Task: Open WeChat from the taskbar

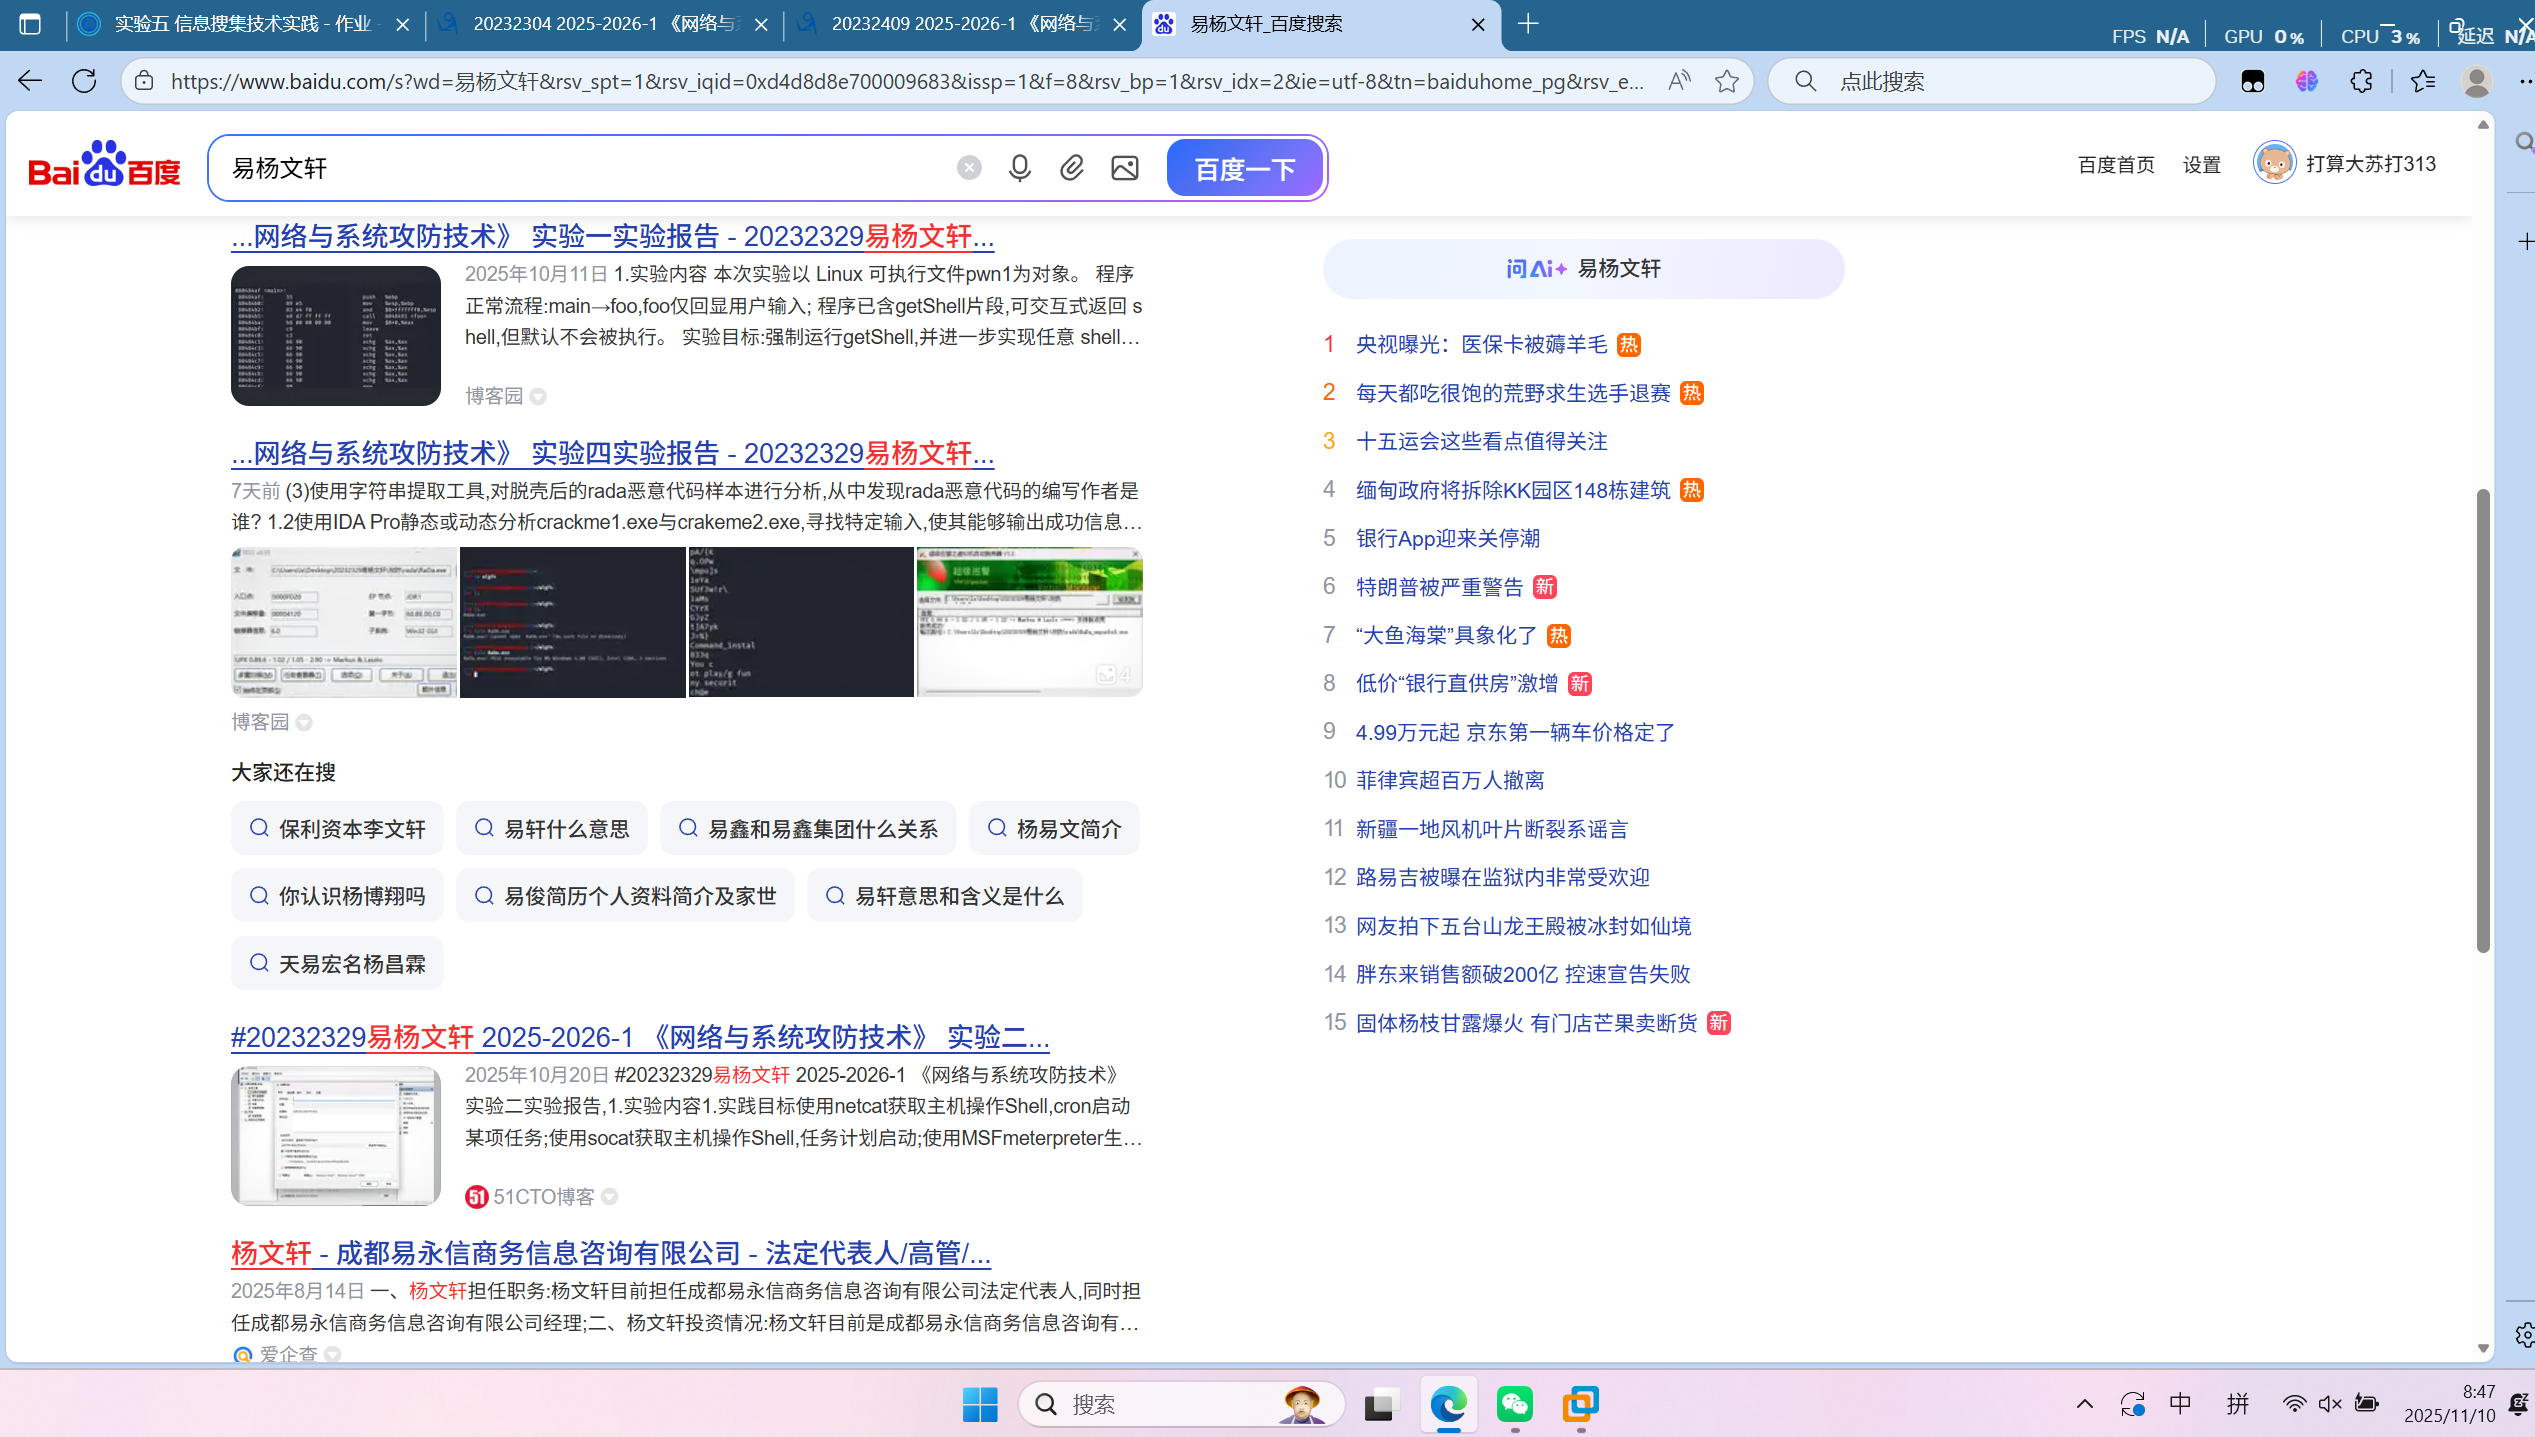Action: point(1514,1404)
